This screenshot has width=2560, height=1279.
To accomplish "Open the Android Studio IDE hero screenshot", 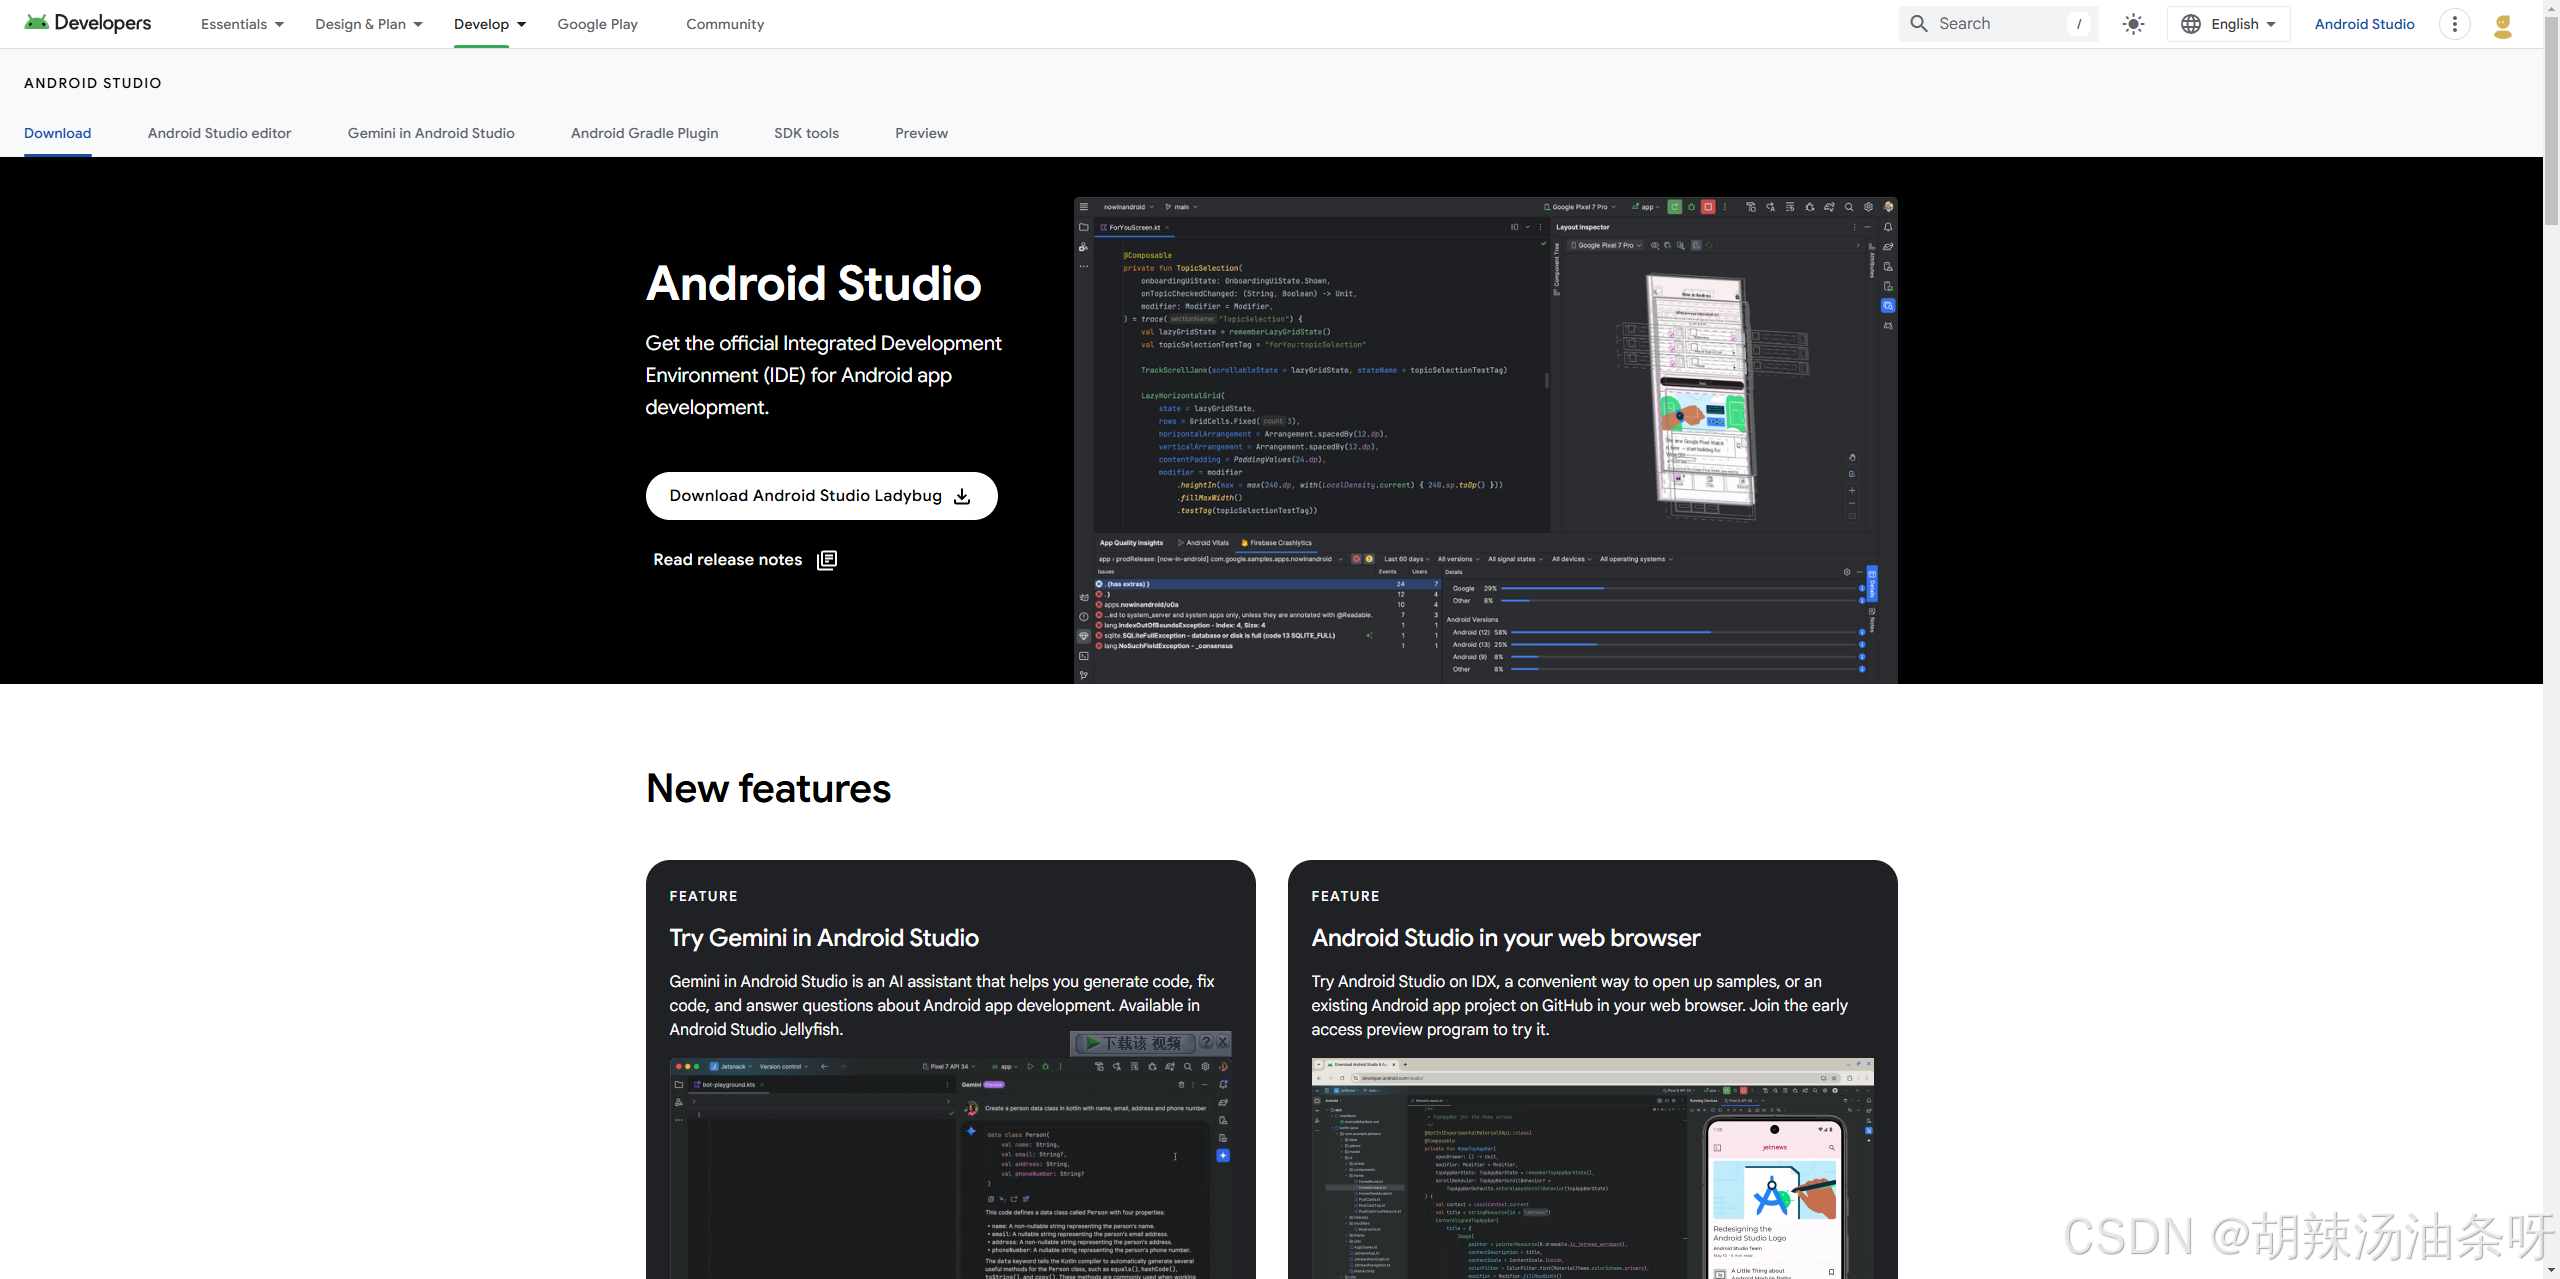I will [1485, 440].
